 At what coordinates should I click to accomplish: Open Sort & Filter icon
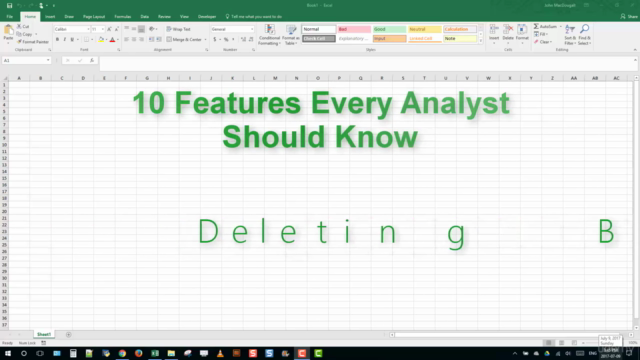click(570, 29)
